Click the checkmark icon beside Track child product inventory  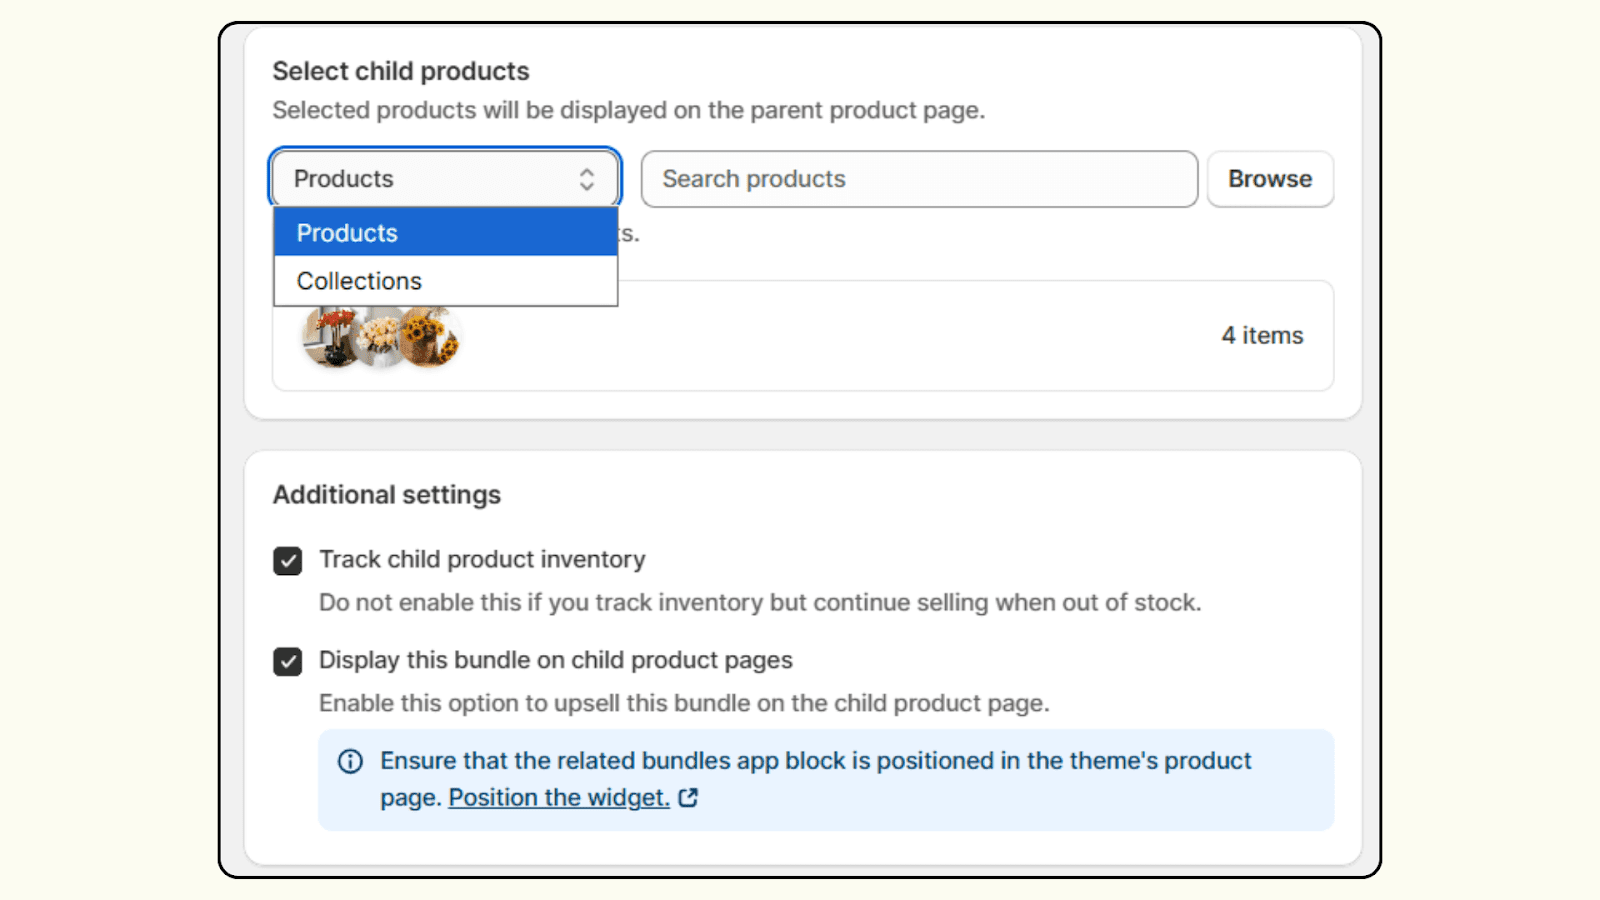click(x=287, y=561)
